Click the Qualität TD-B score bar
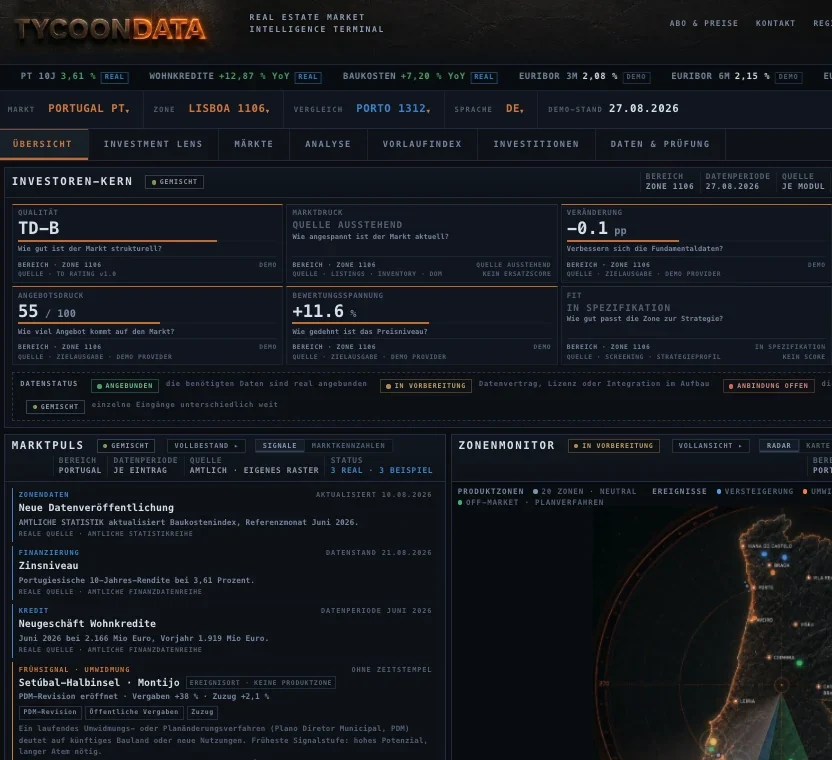 tap(117, 240)
